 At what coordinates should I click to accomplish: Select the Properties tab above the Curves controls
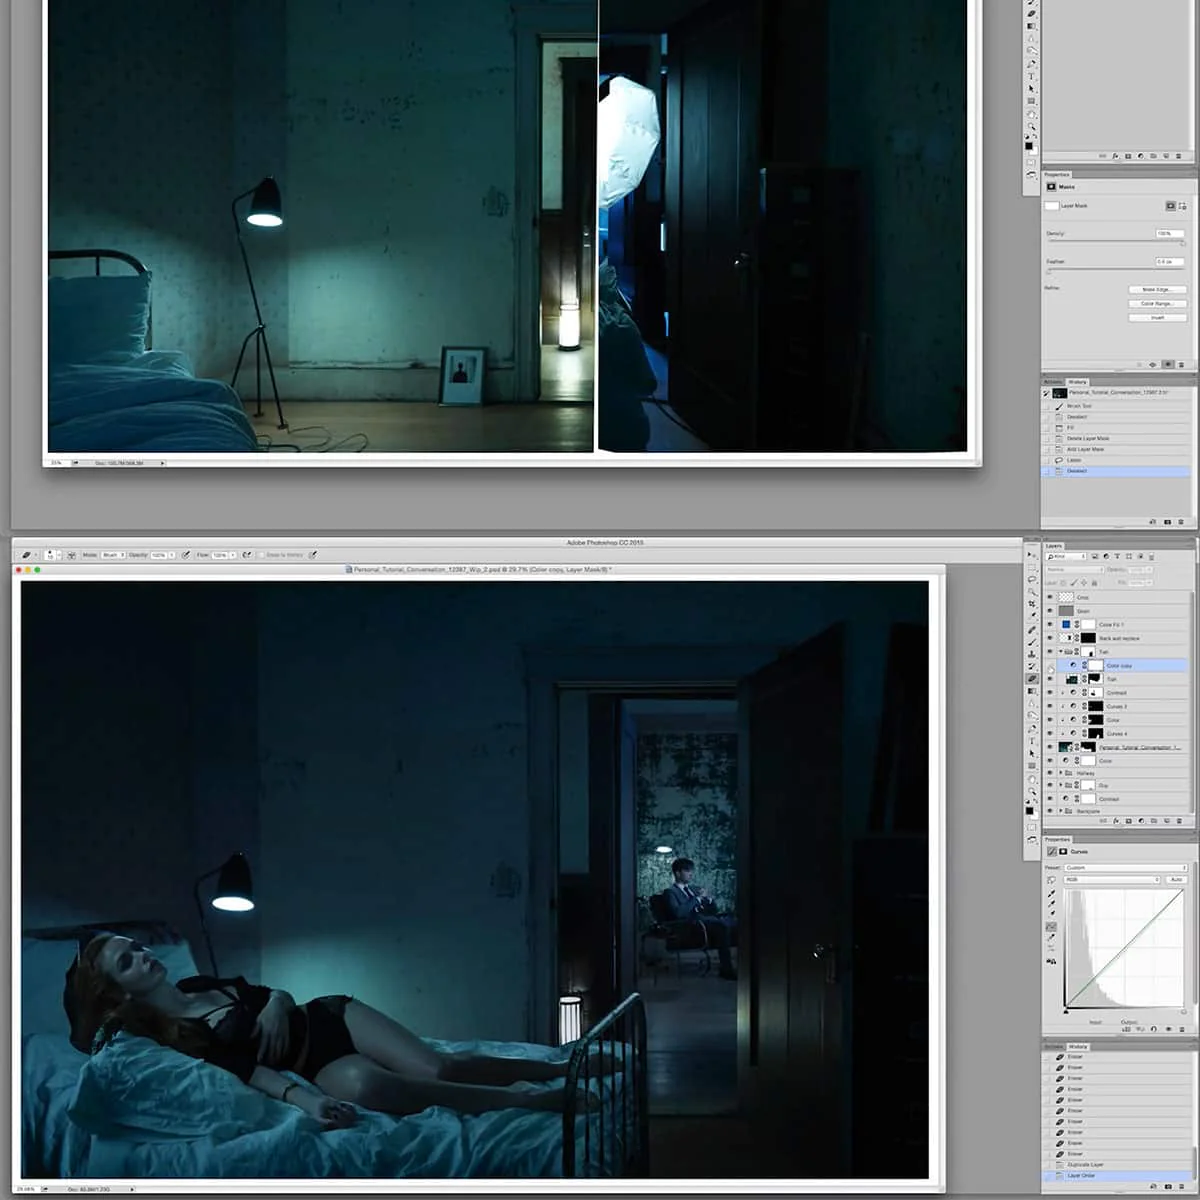point(1058,840)
